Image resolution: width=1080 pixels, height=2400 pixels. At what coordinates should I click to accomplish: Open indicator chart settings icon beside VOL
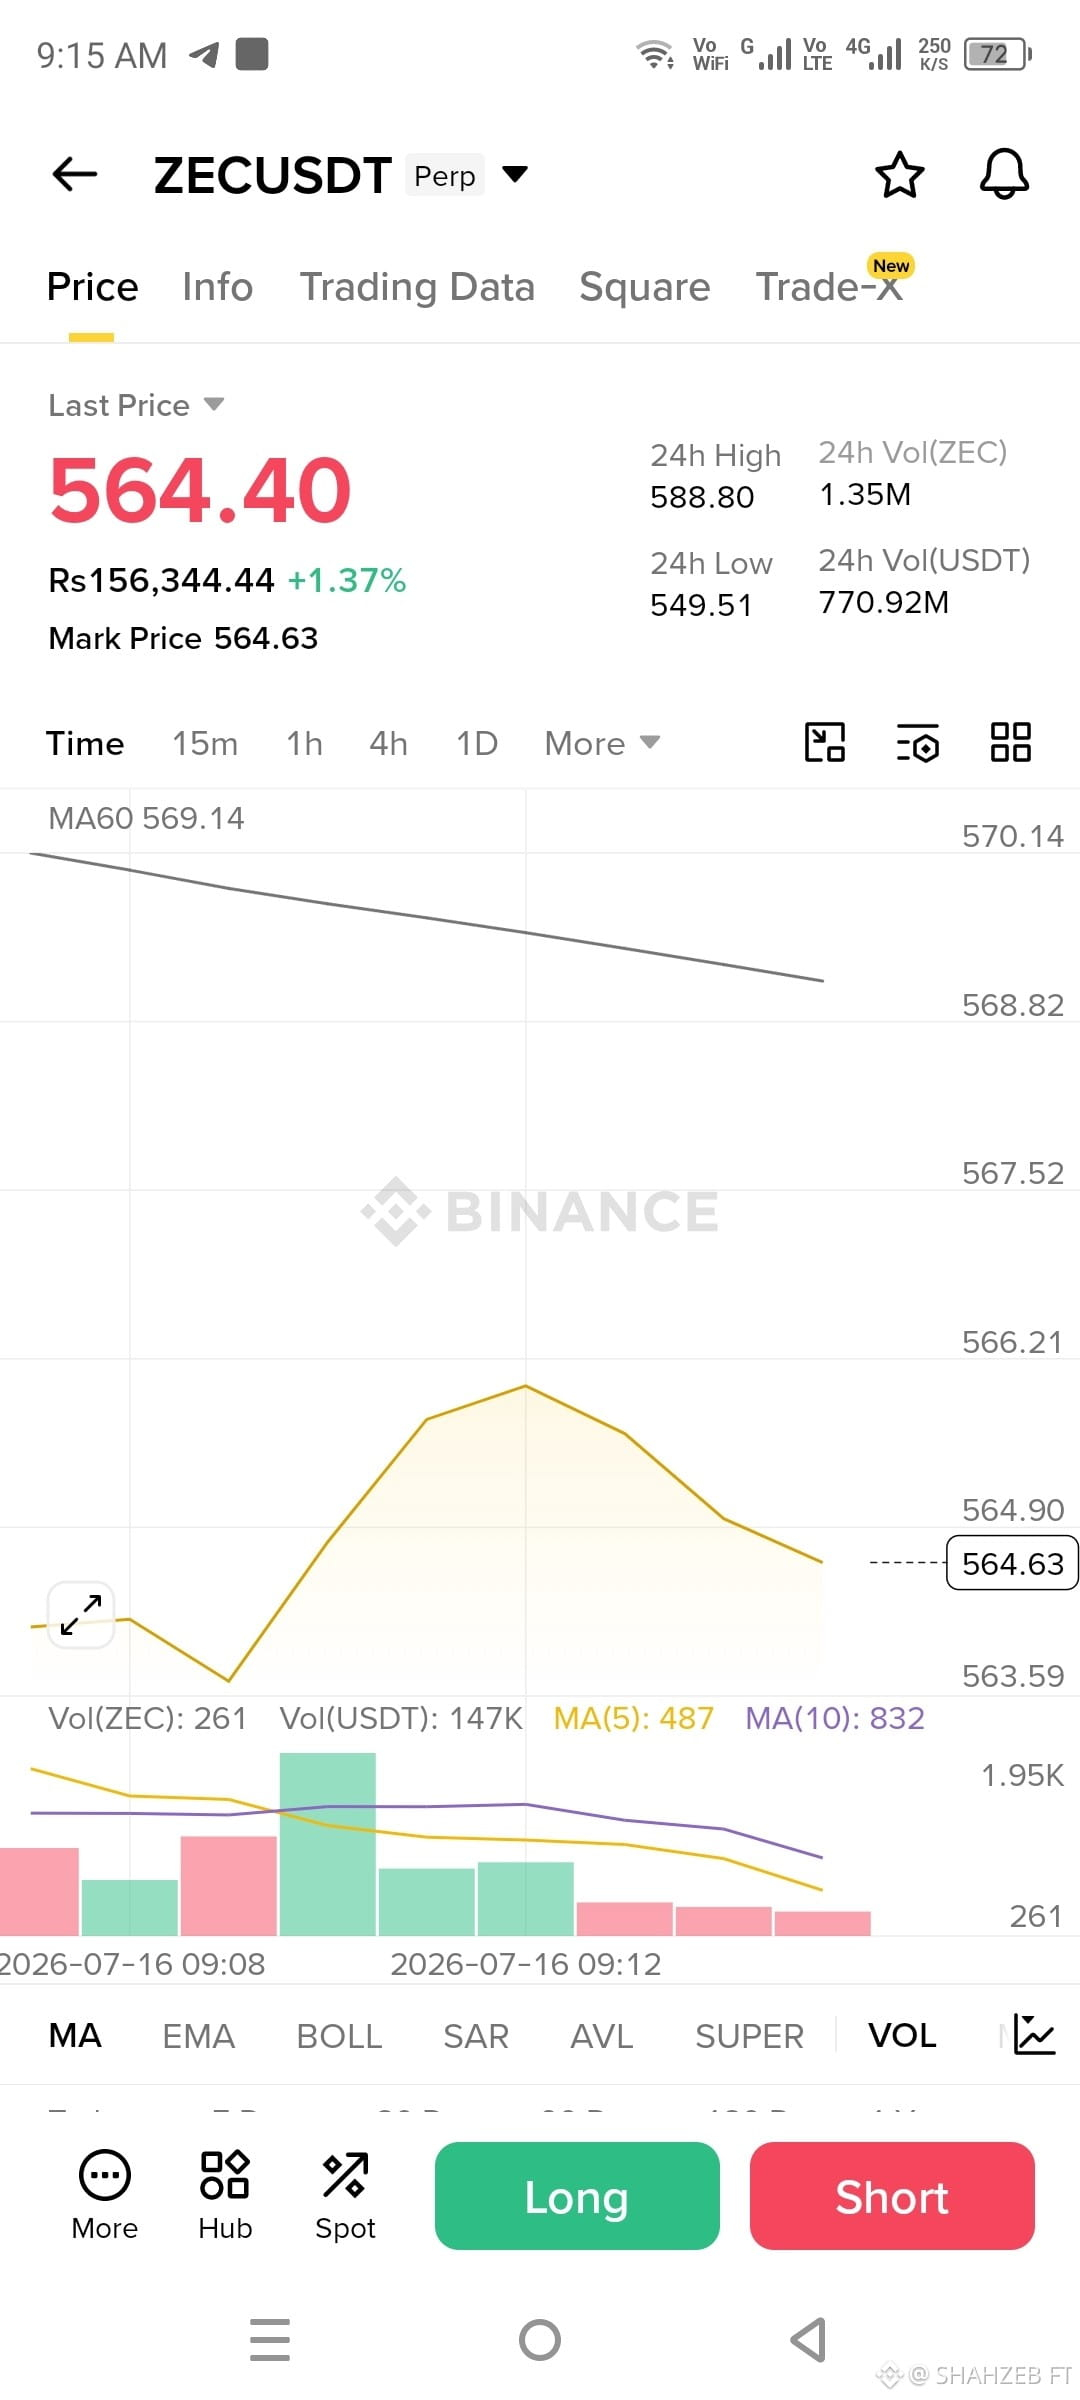[x=1034, y=2035]
